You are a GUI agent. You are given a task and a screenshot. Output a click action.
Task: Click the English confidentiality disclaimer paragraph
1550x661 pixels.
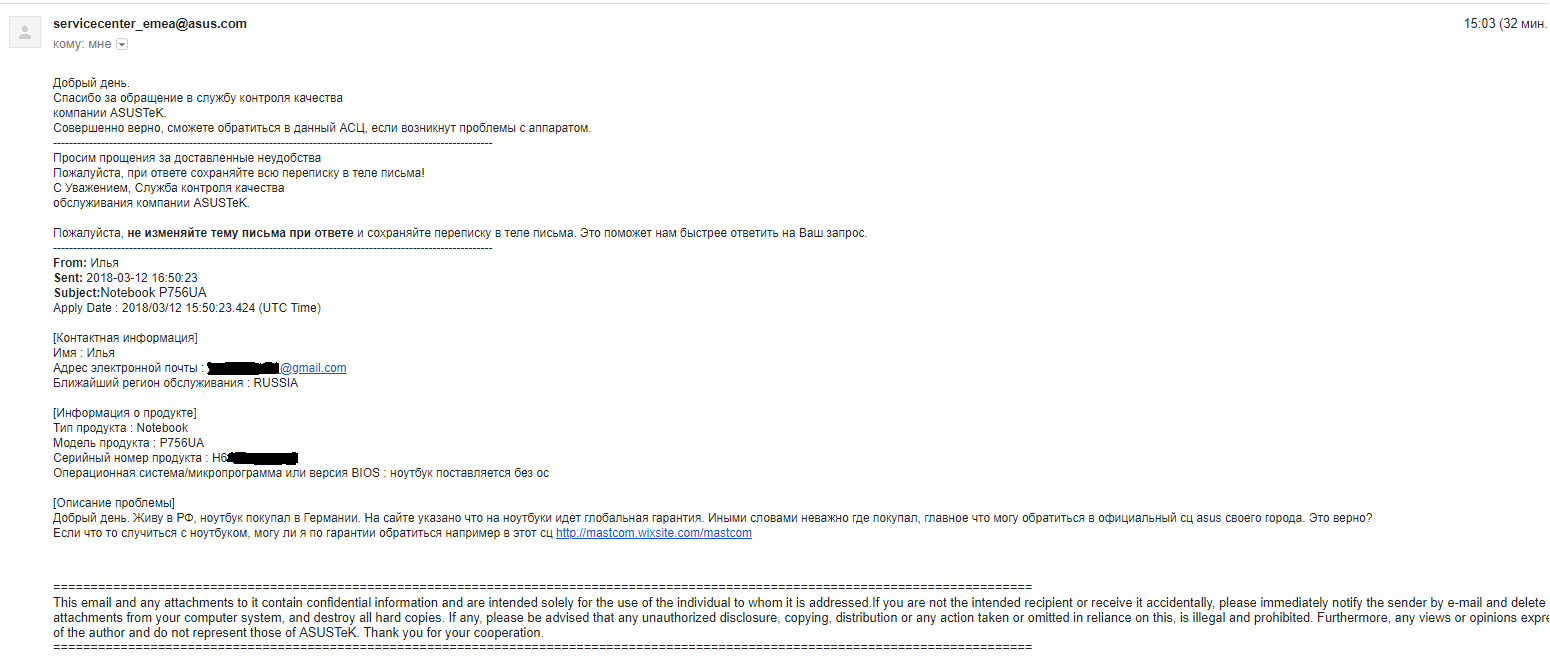pos(700,618)
